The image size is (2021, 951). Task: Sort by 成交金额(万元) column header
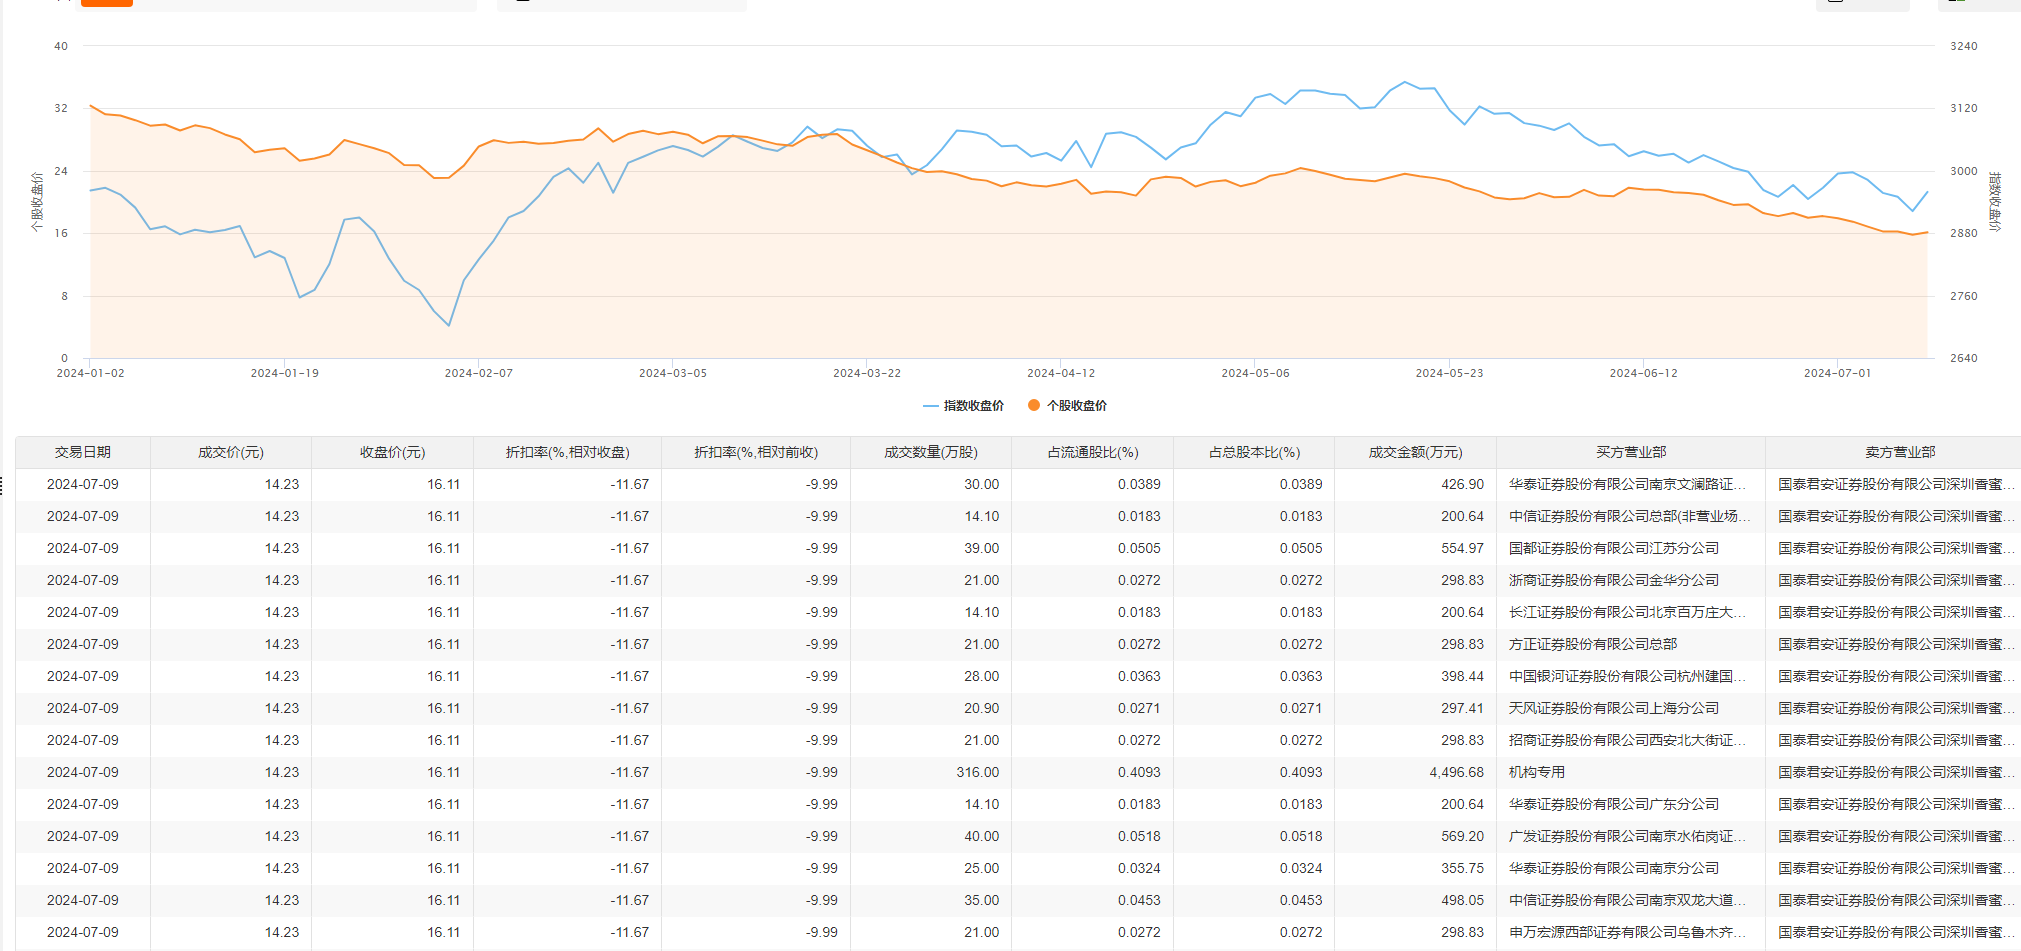click(1415, 452)
